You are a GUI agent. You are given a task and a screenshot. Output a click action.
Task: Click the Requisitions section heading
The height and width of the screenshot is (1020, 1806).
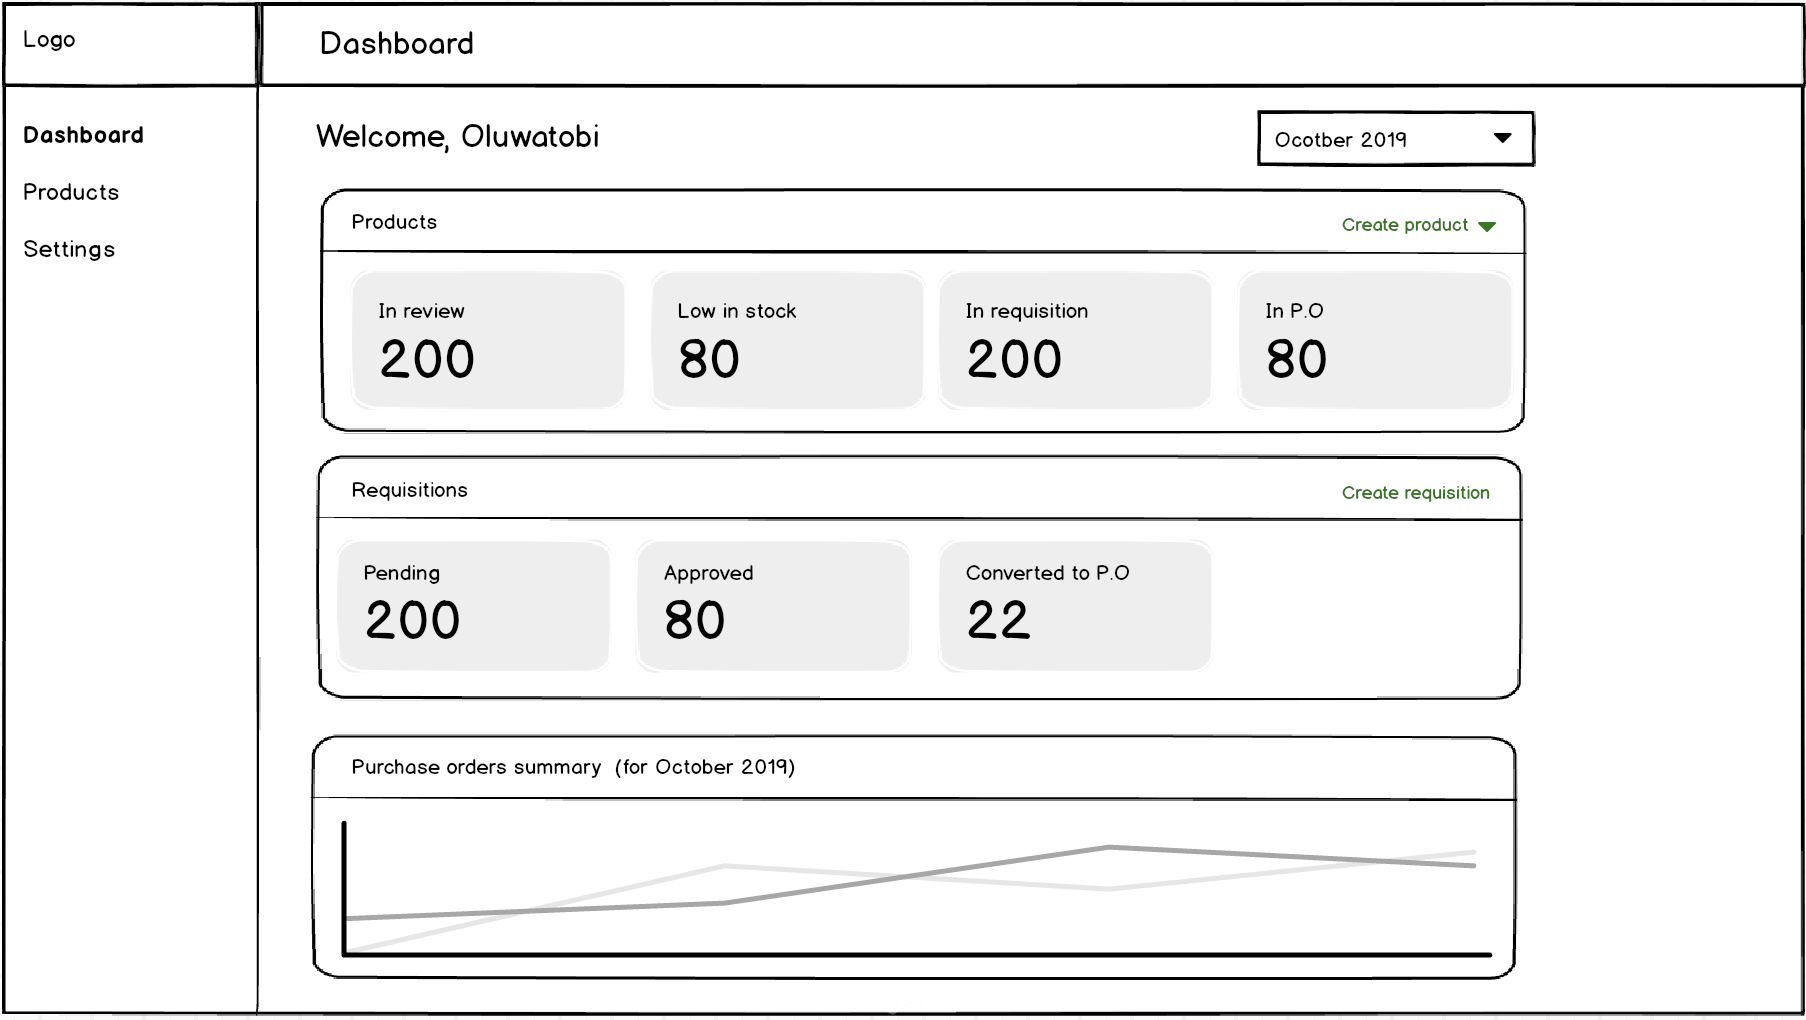tap(409, 490)
